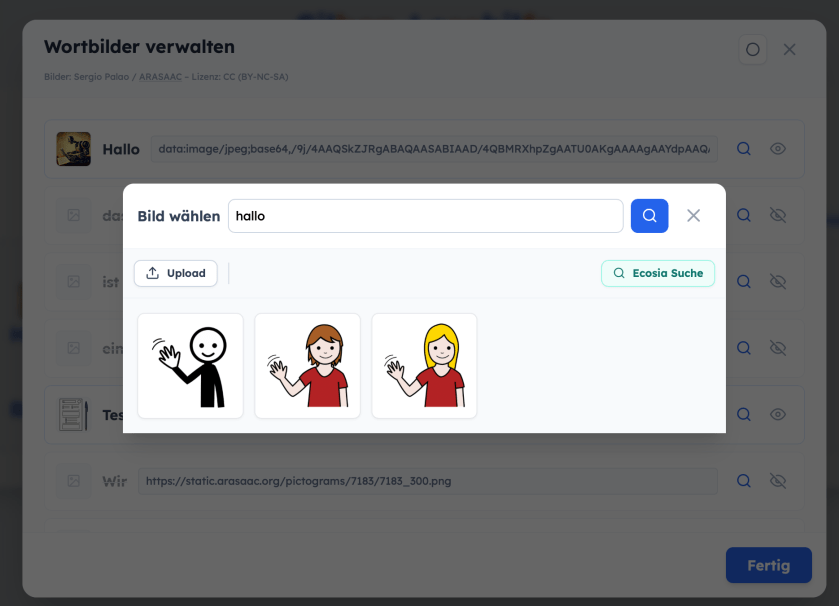839x606 pixels.
Task: Toggle the crossed-out eye in the ist row
Action: (778, 282)
